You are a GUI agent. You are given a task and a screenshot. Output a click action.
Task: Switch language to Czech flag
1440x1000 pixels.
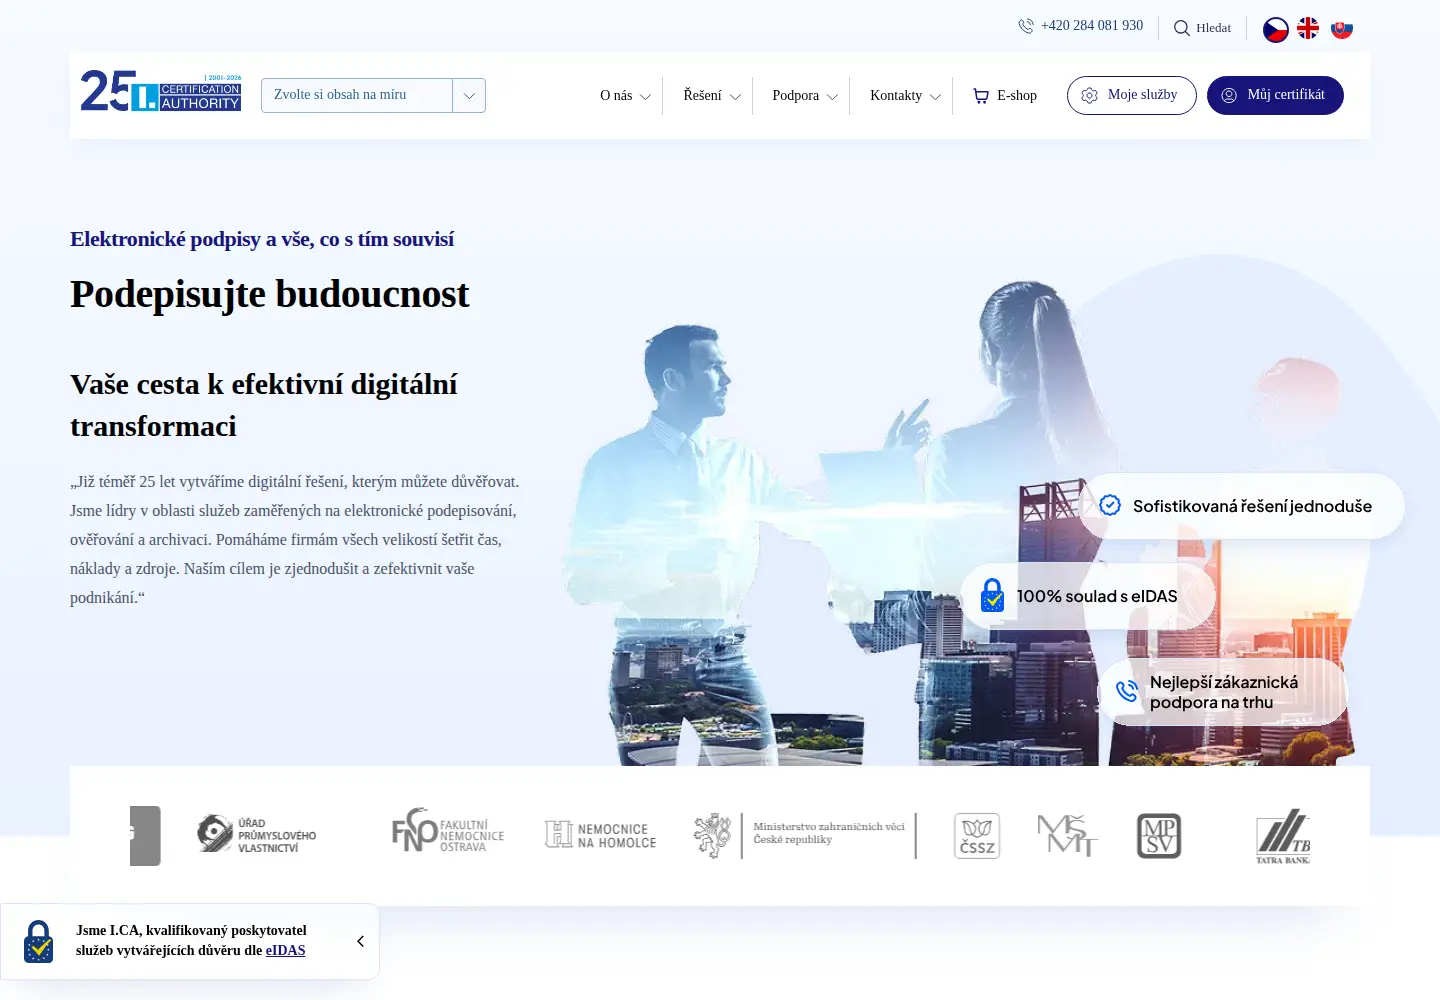1276,29
